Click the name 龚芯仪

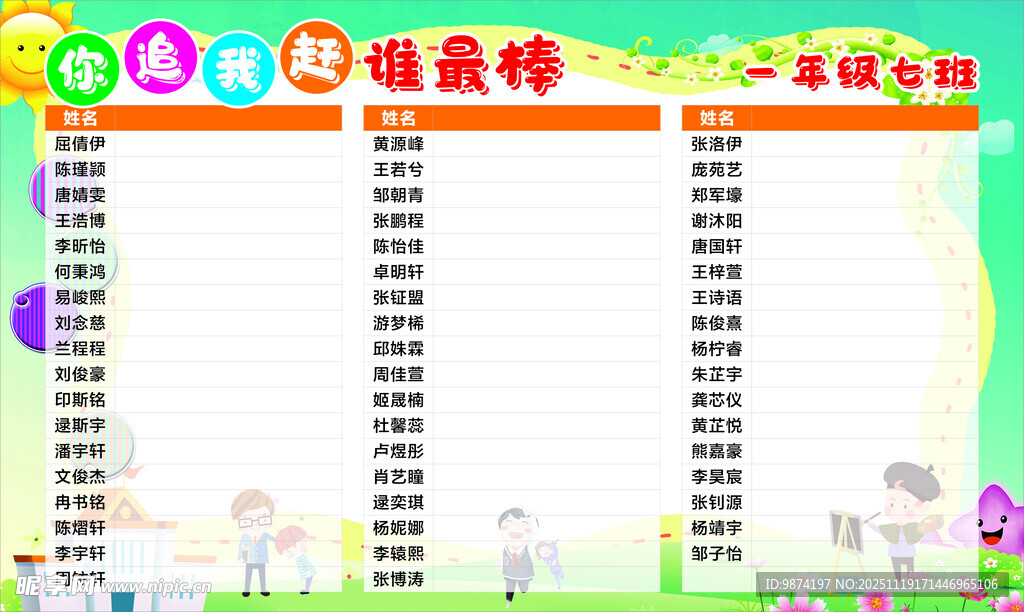[x=716, y=400]
